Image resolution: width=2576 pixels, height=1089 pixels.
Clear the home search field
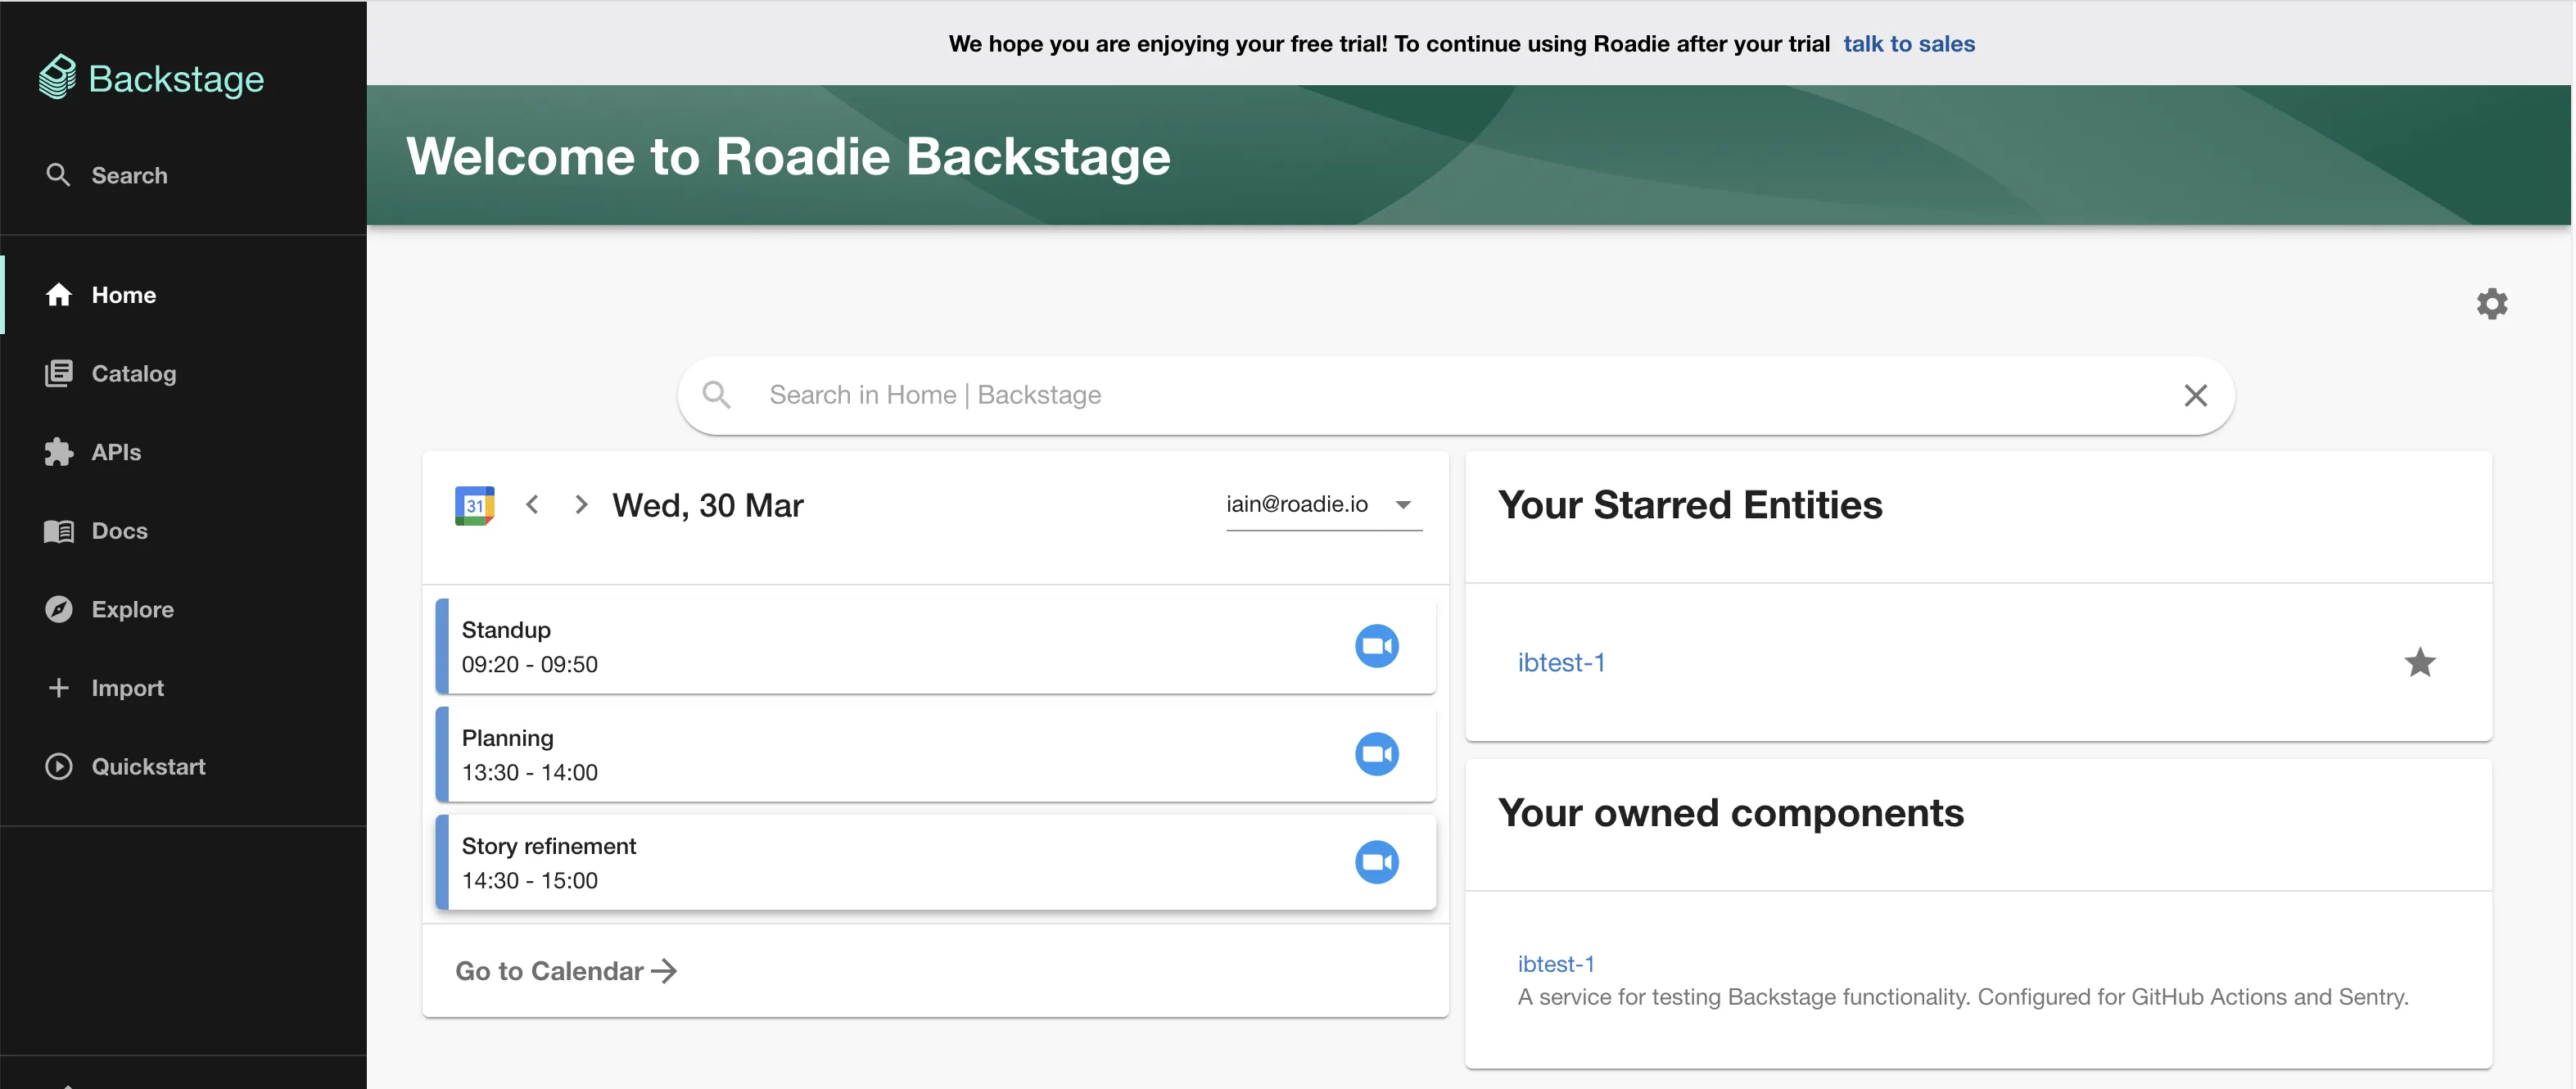(2195, 395)
